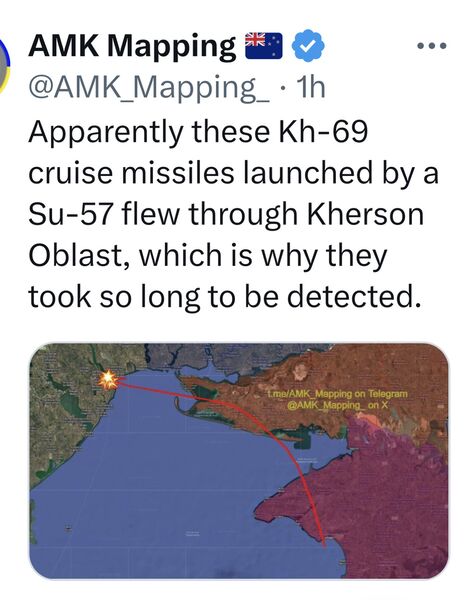Image resolution: width=473 pixels, height=600 pixels.
Task: Click the explosion marker on the map
Action: [x=109, y=379]
